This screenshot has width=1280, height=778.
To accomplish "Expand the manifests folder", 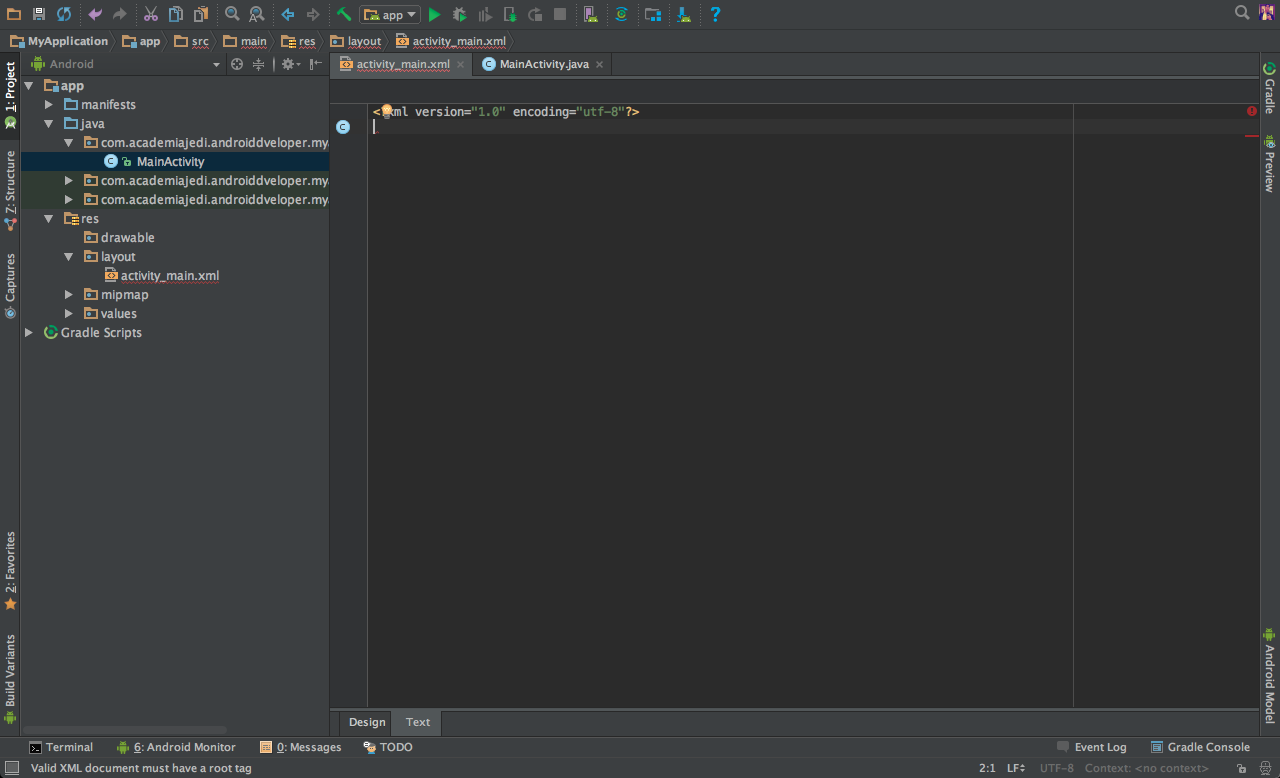I will (x=49, y=104).
